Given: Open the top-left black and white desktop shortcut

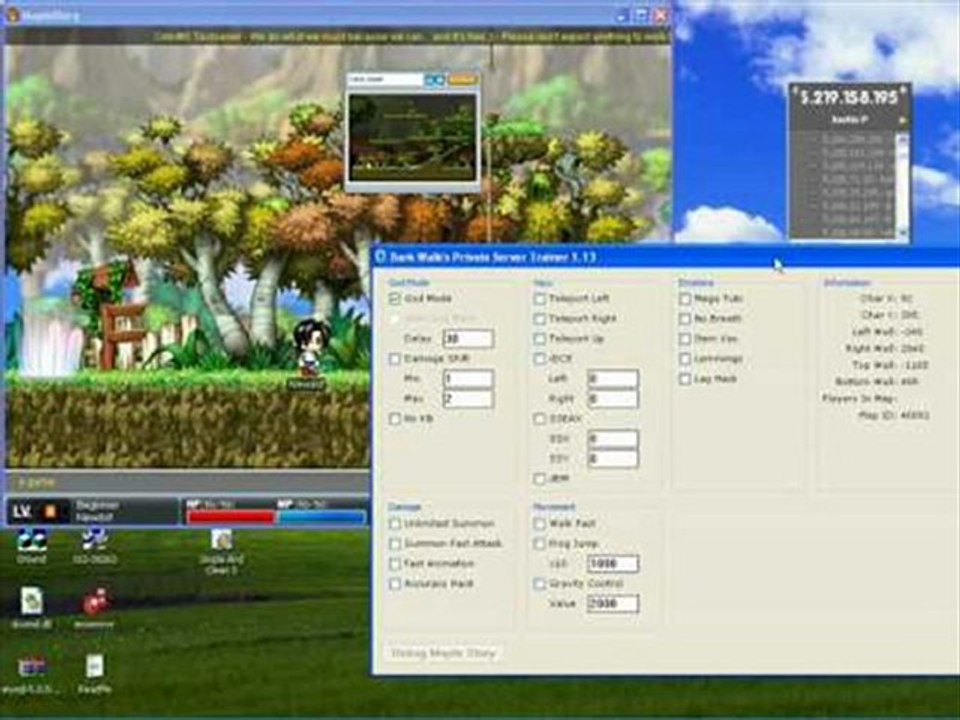Looking at the screenshot, I should coord(32,539).
